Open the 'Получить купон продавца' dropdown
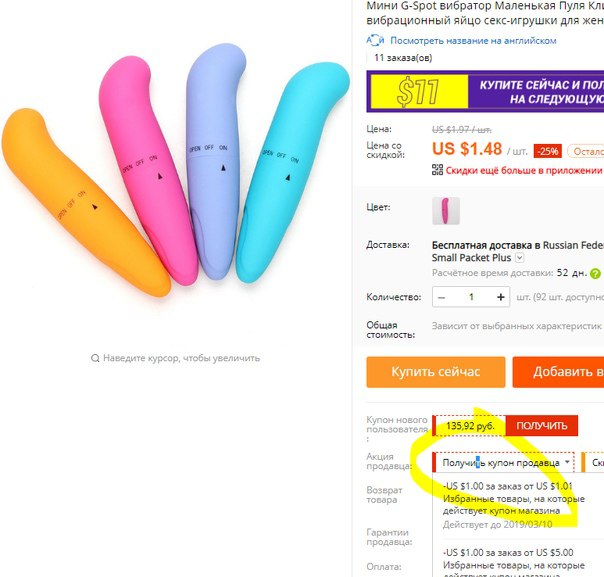Image resolution: width=604 pixels, height=577 pixels. click(504, 463)
